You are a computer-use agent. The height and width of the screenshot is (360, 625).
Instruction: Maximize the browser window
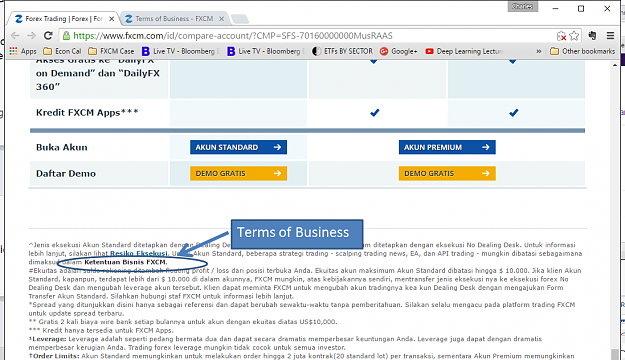pos(581,8)
